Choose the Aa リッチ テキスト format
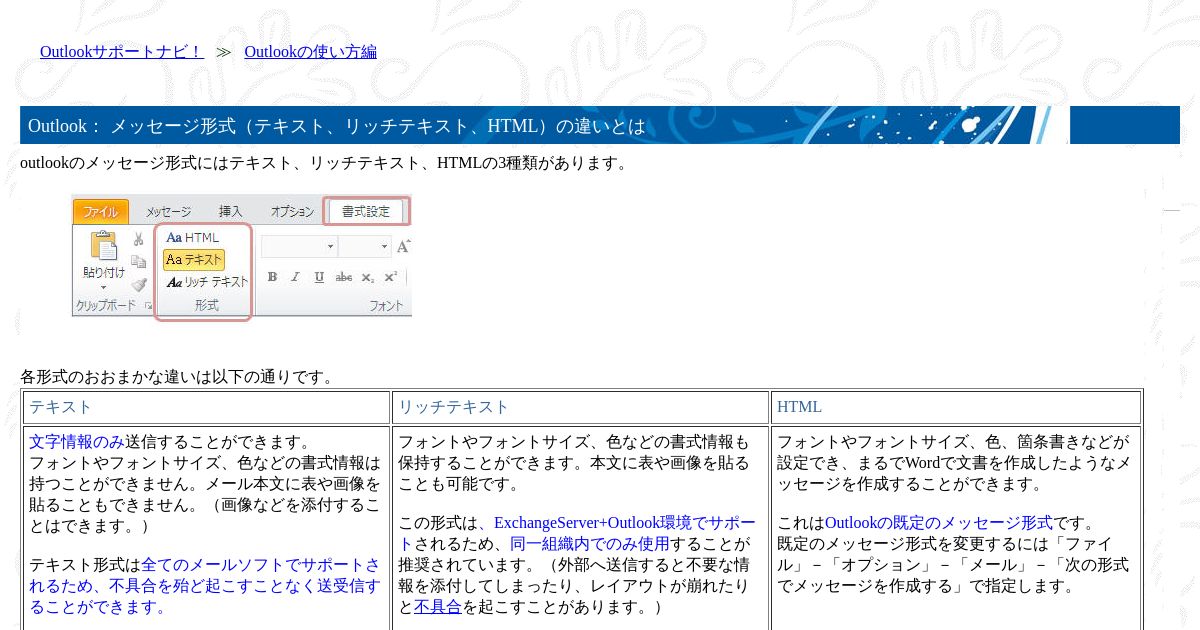Screen dimensions: 1200x630 coord(207,282)
